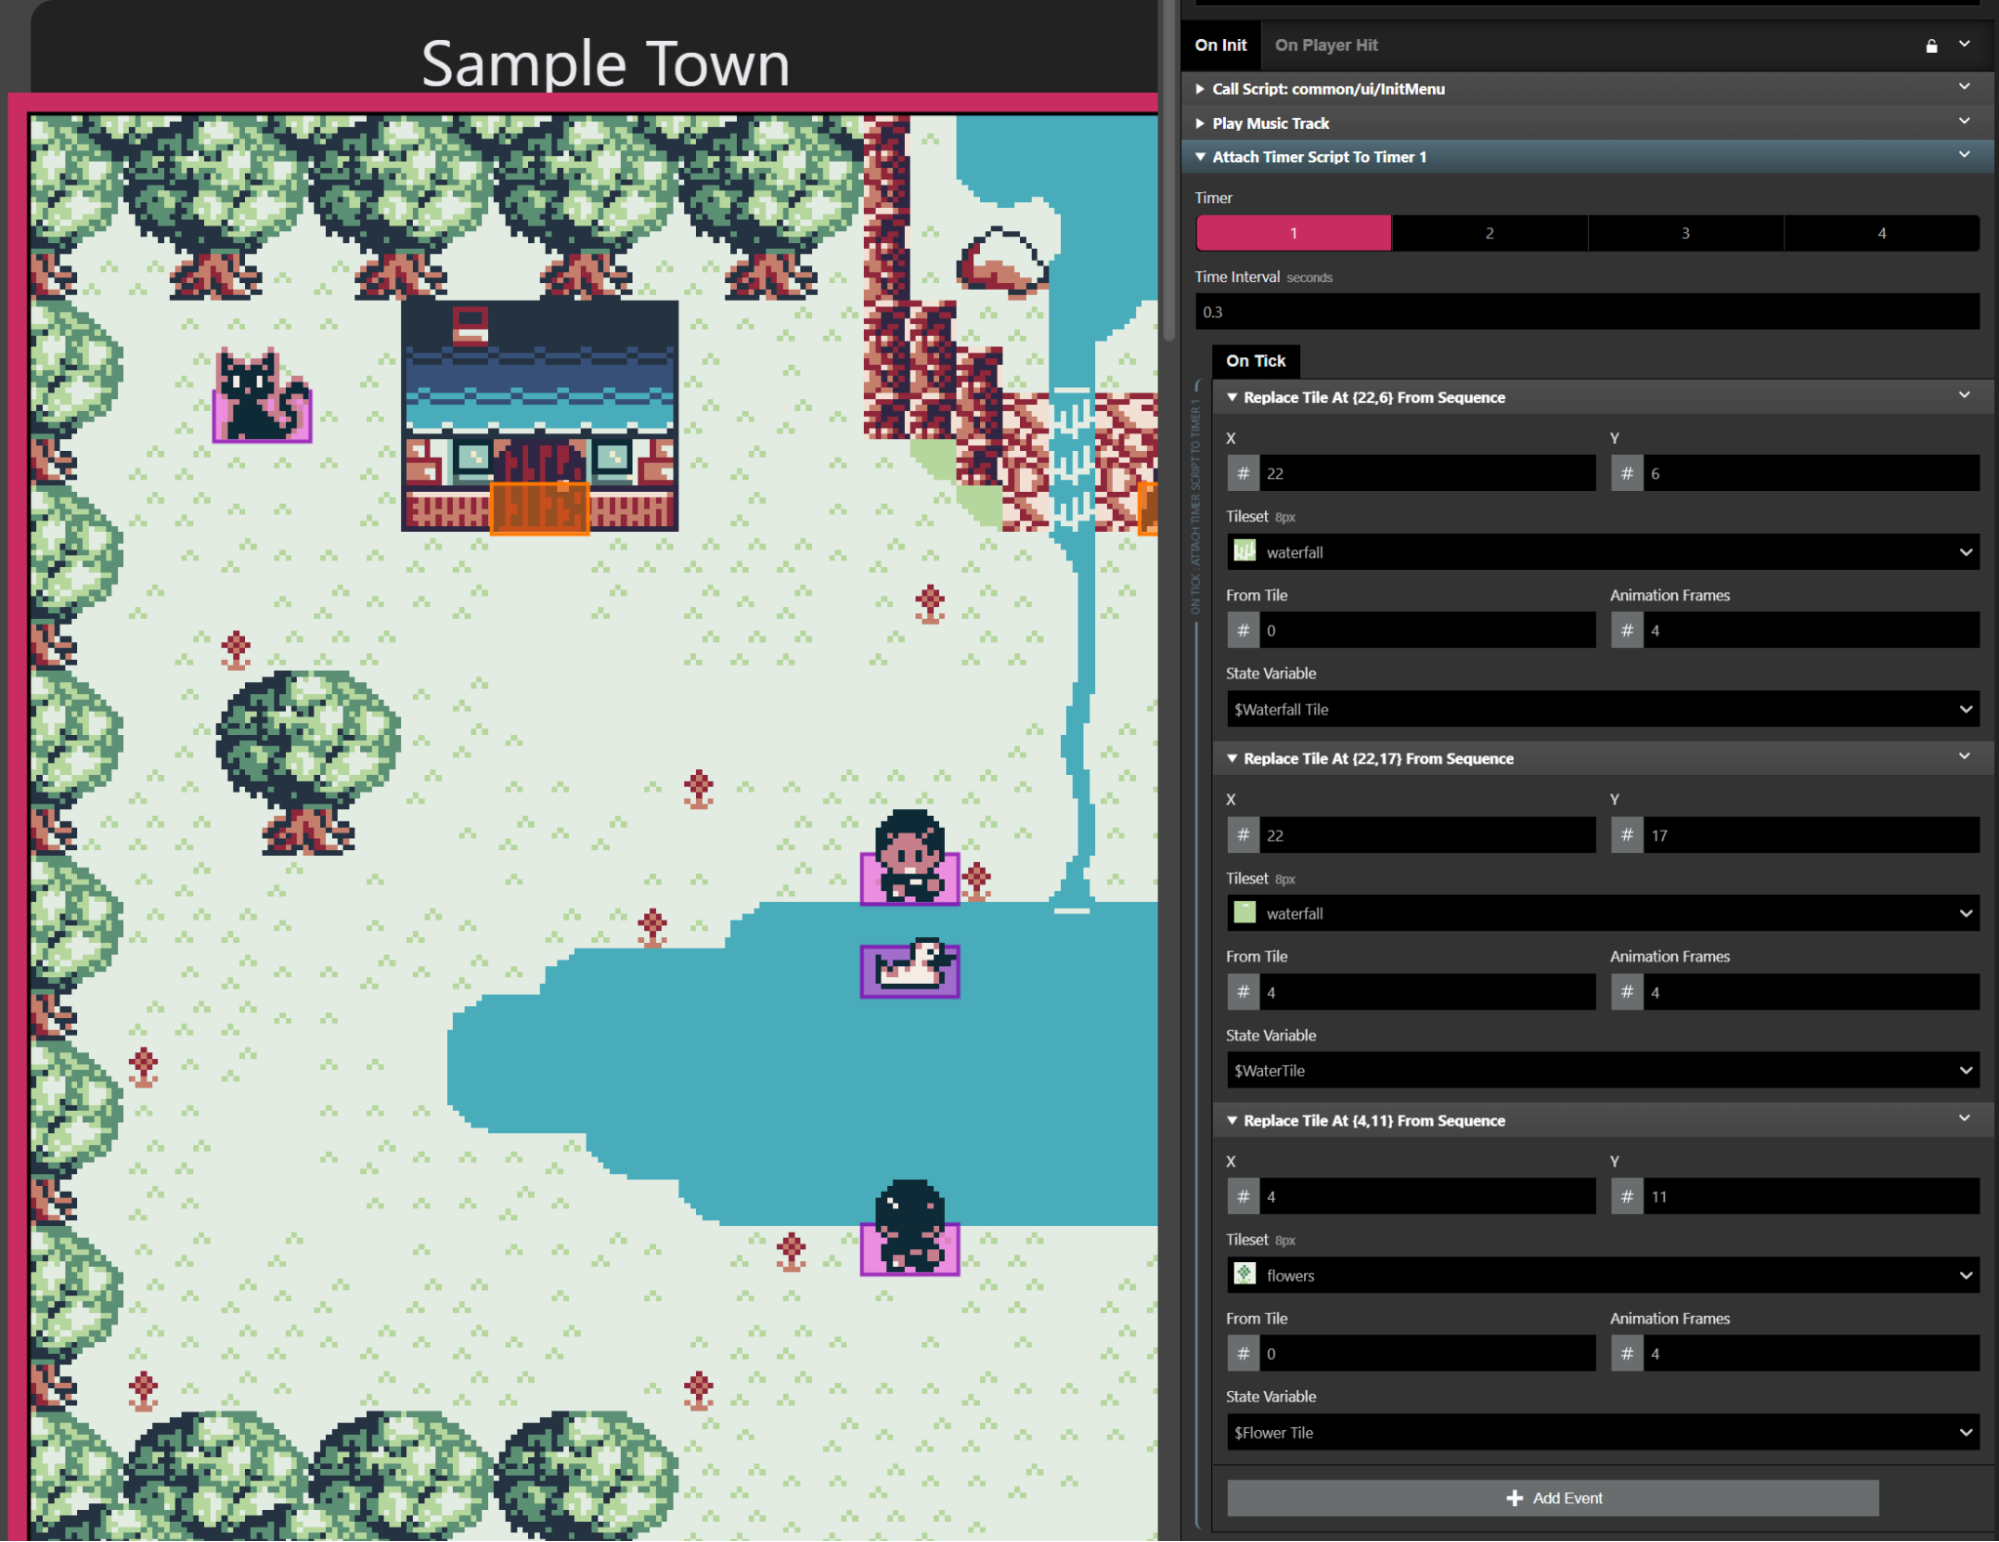Open the $Flower Tile state variable dropdown
The width and height of the screenshot is (1999, 1542).
[1603, 1433]
